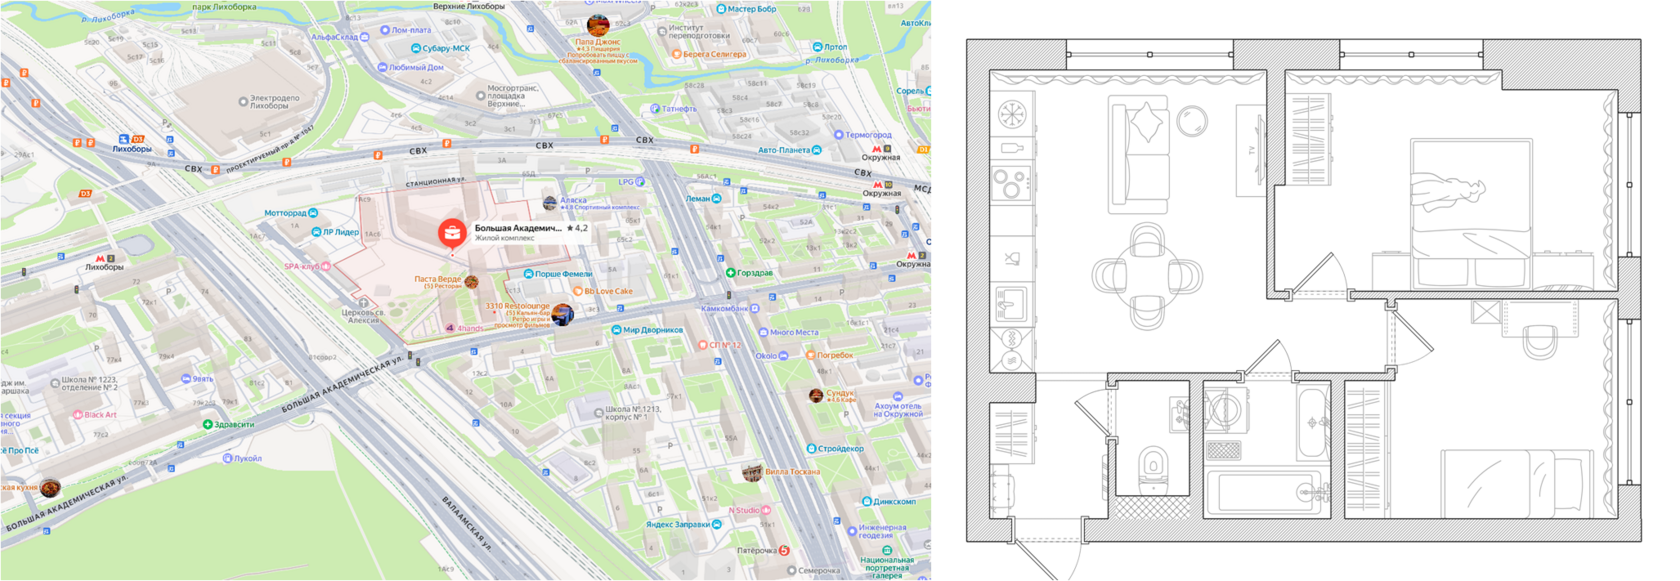The width and height of the screenshot is (1680, 581).
Task: Click the Погребок cafe icon
Action: point(810,355)
